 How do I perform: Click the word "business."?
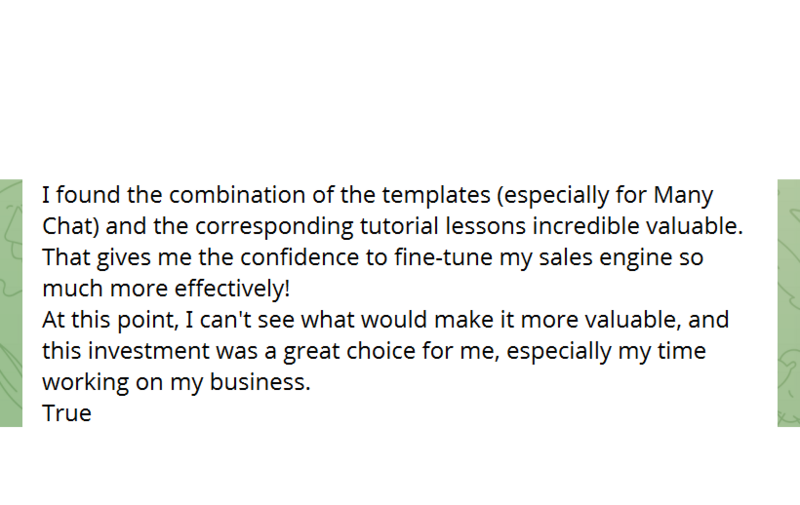point(260,382)
